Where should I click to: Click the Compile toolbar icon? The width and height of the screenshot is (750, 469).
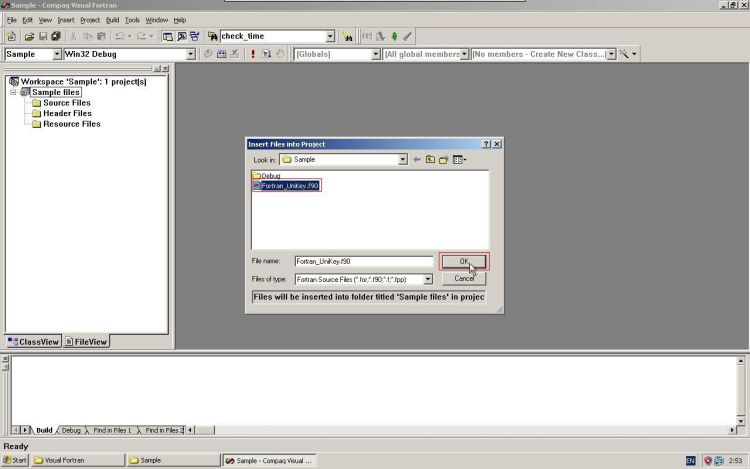(208, 54)
